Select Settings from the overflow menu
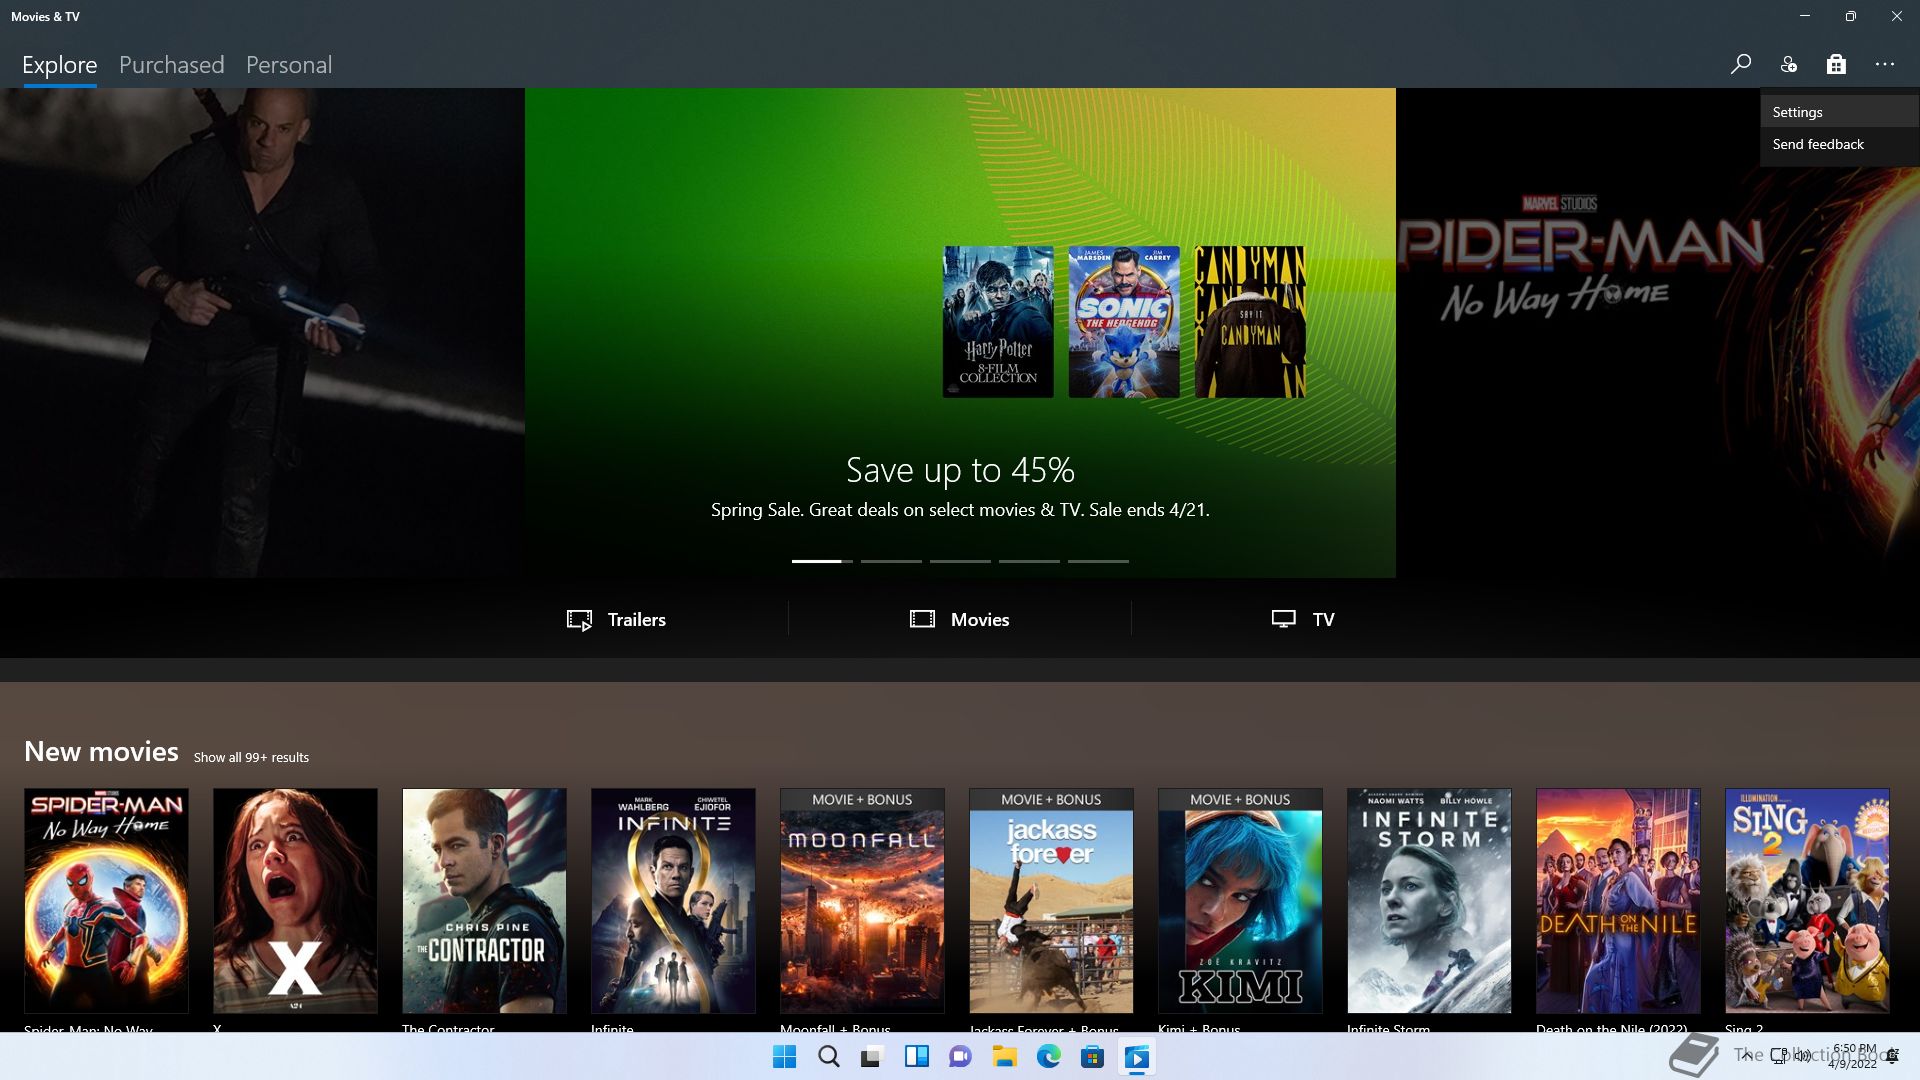The height and width of the screenshot is (1080, 1920). click(1839, 112)
